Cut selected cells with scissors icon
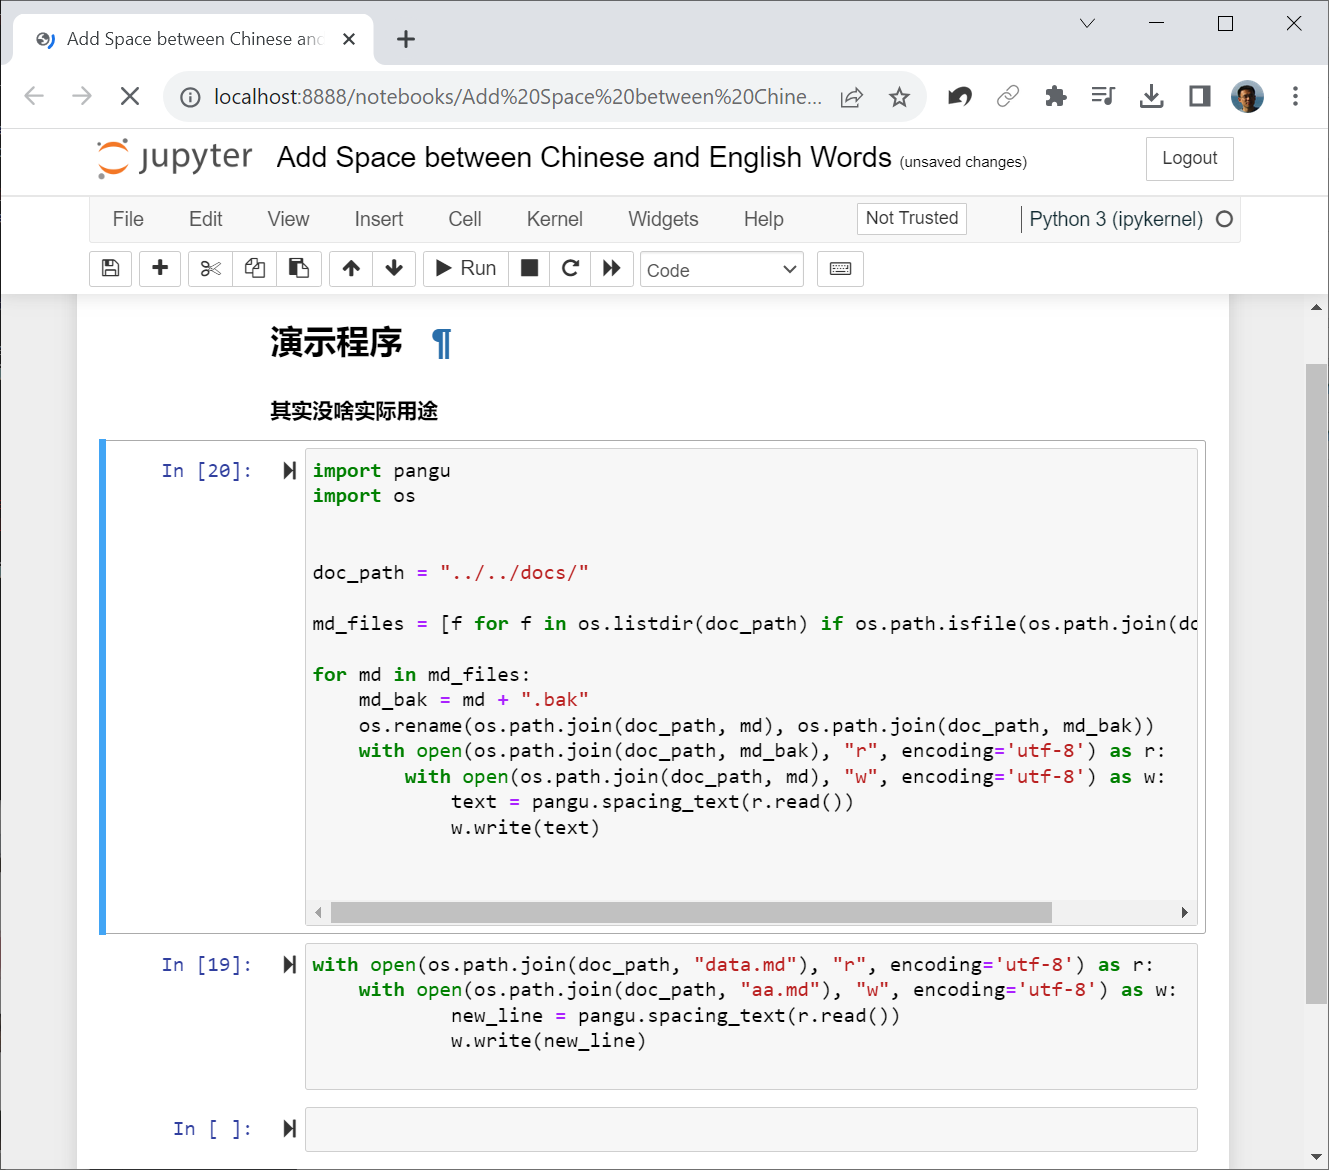This screenshot has height=1170, width=1329. point(210,268)
